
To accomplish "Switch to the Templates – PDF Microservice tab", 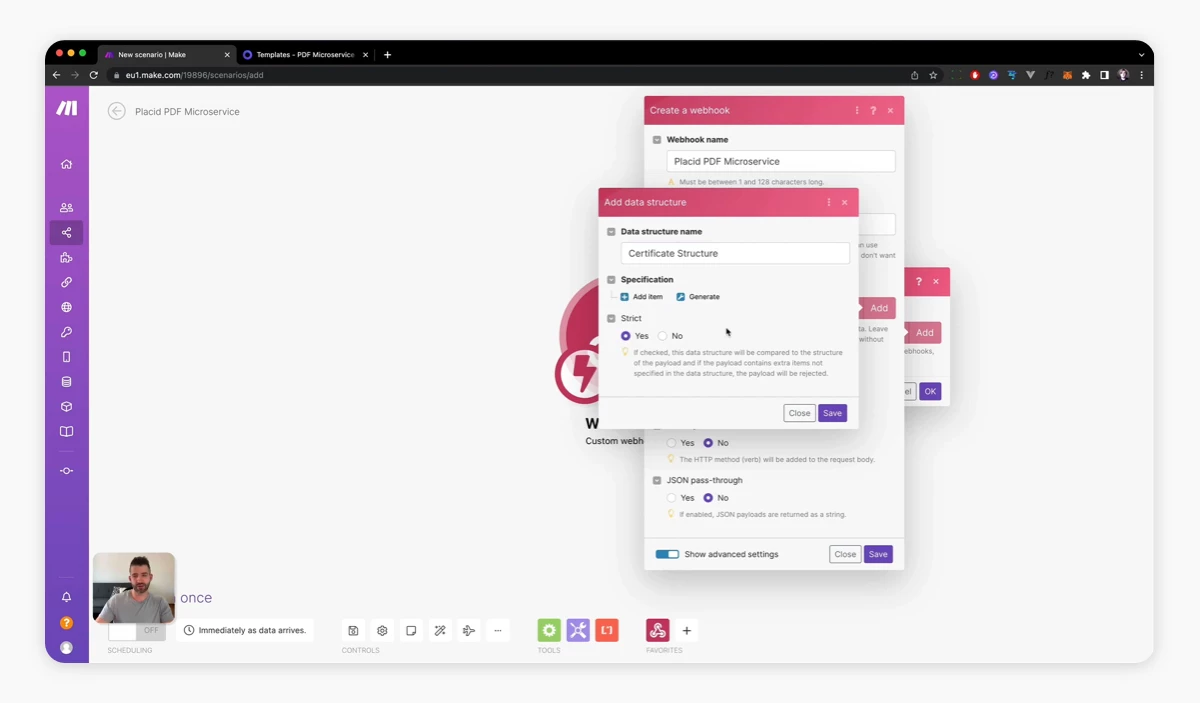I will tap(305, 55).
